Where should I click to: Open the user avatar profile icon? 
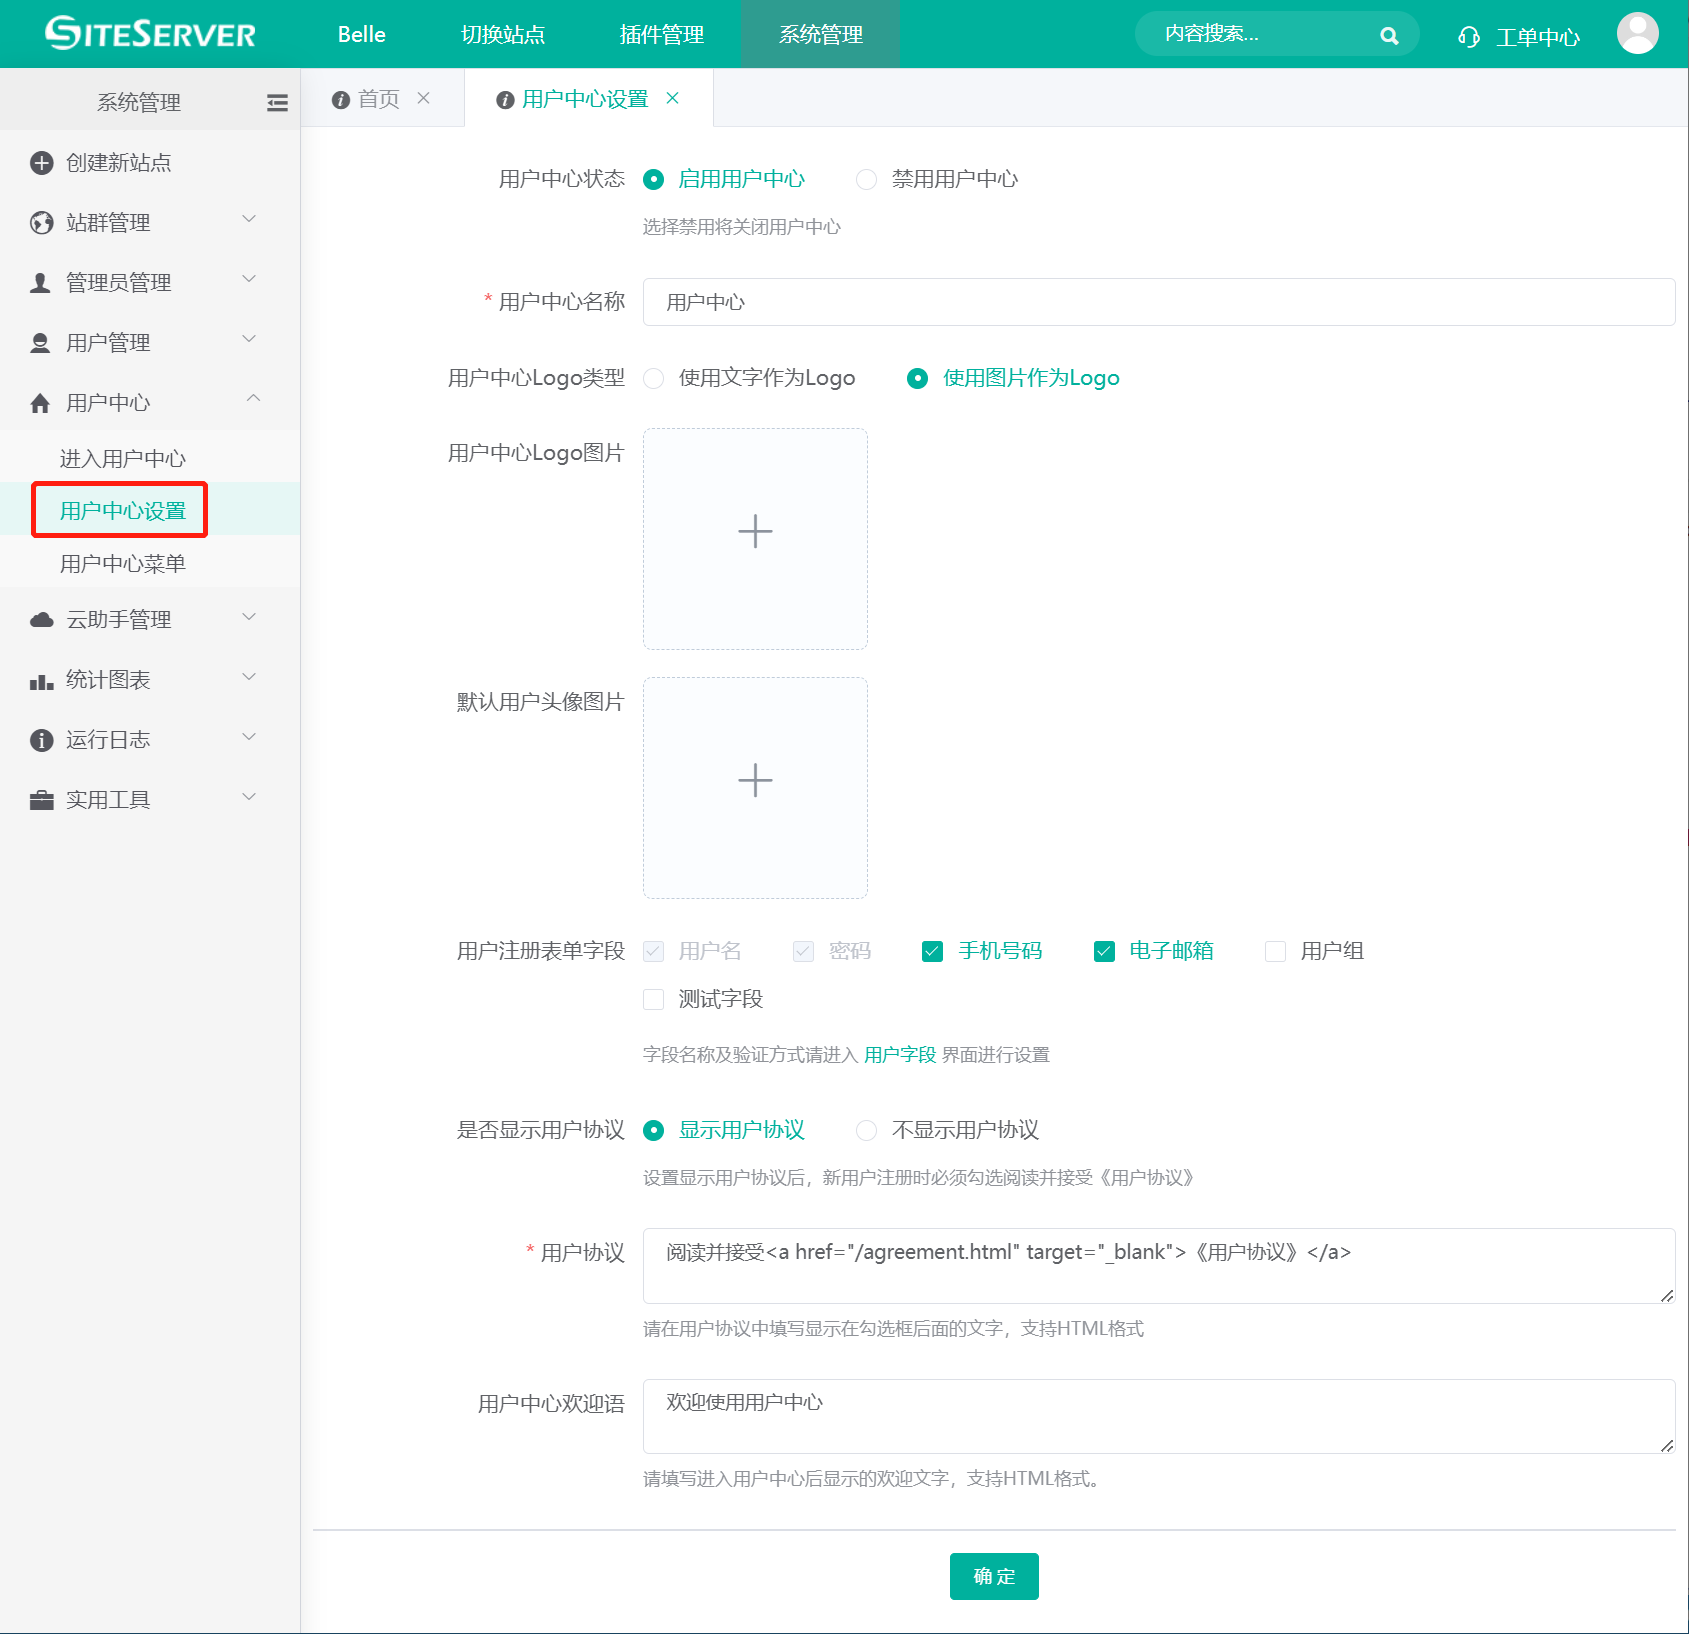pos(1637,34)
